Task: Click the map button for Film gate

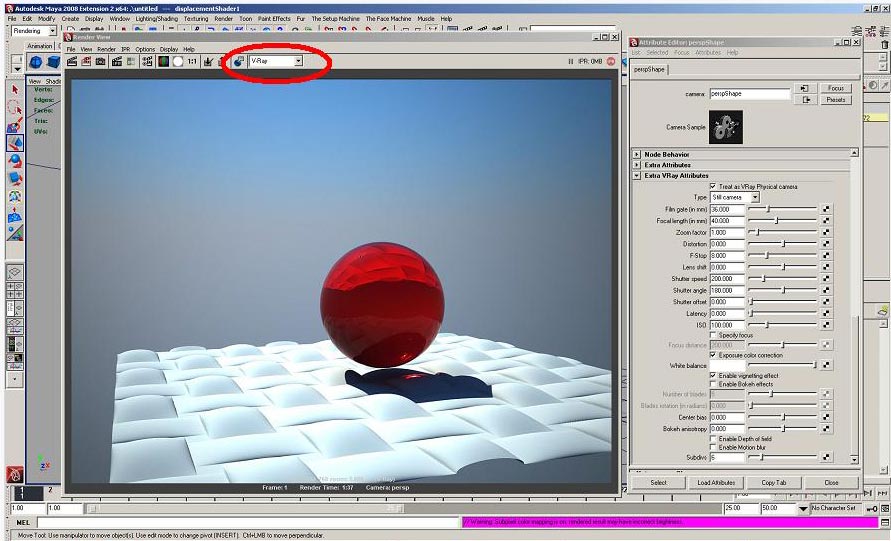Action: point(826,209)
